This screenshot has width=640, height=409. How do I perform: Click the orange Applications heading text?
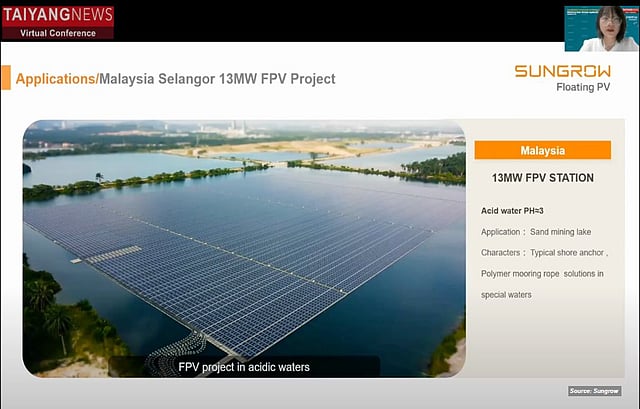click(x=56, y=79)
